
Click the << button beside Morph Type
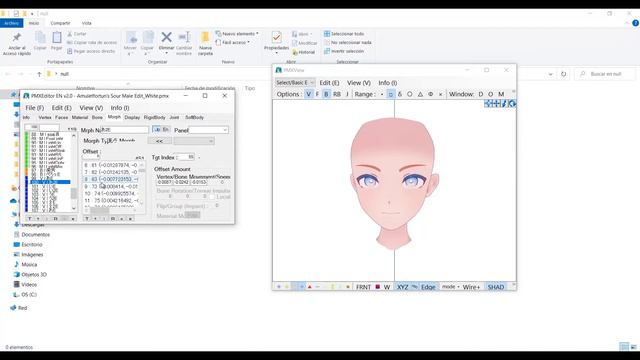click(160, 141)
